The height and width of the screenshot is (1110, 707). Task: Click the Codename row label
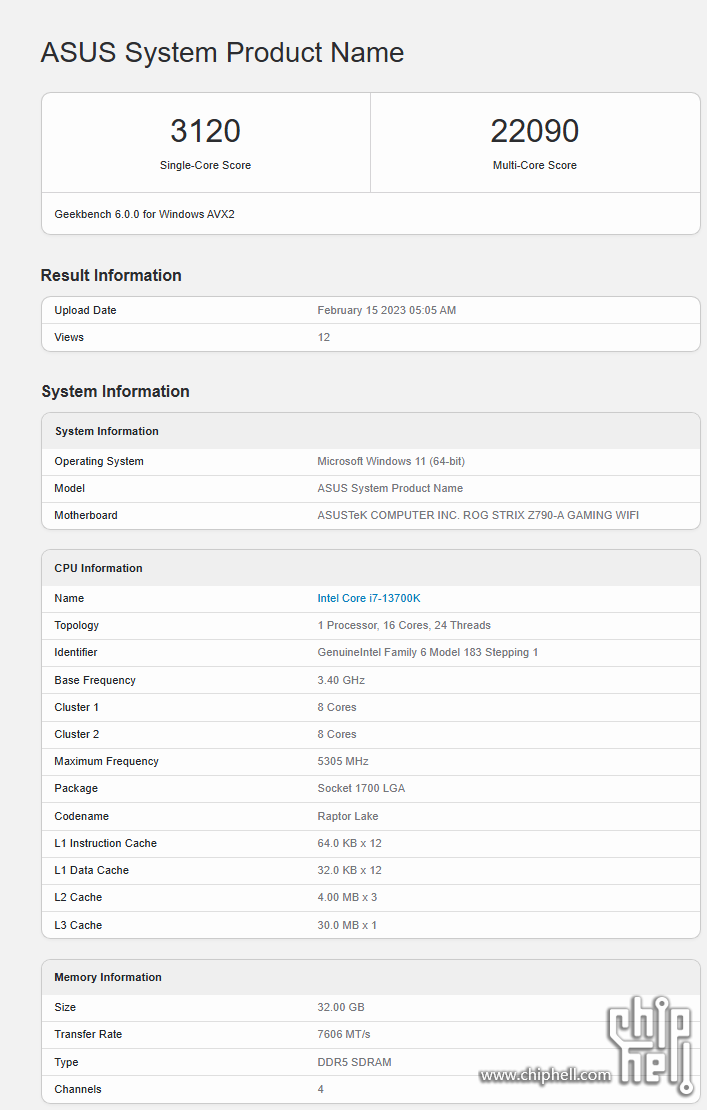[x=81, y=816]
